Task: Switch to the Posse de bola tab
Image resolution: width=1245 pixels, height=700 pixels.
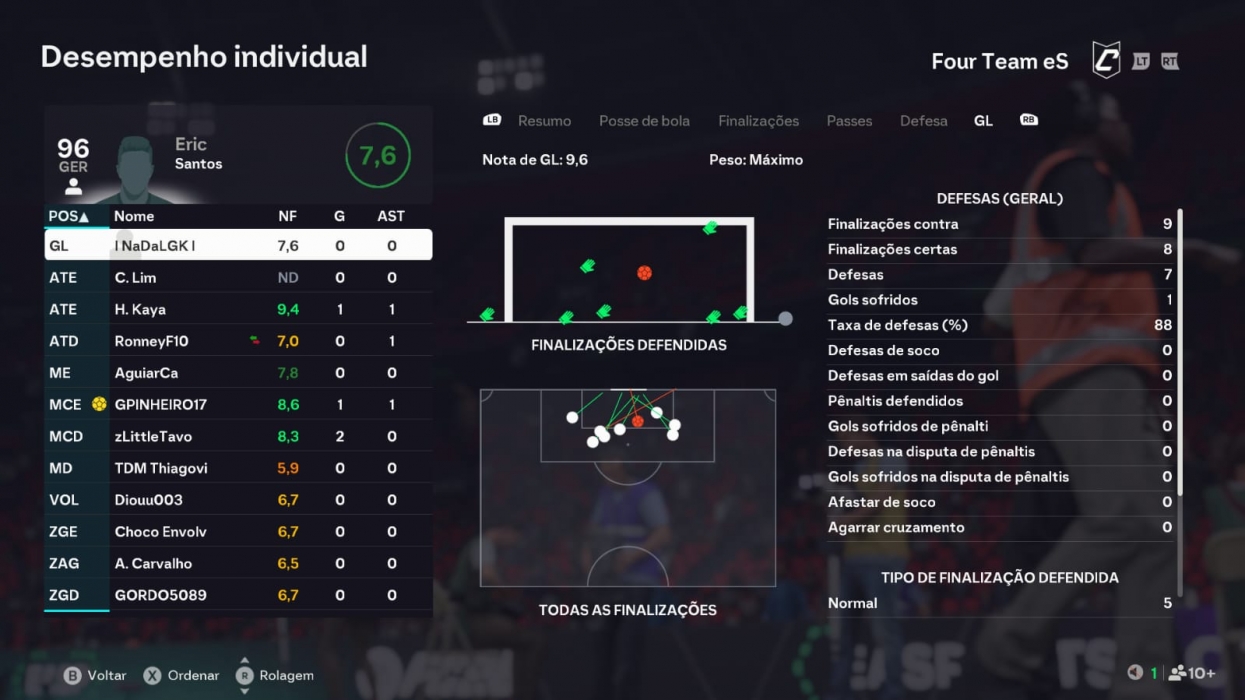Action: (644, 120)
